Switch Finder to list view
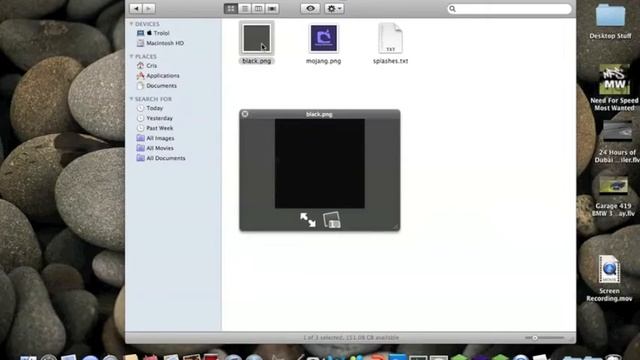Image resolution: width=640 pixels, height=360 pixels. 245,9
